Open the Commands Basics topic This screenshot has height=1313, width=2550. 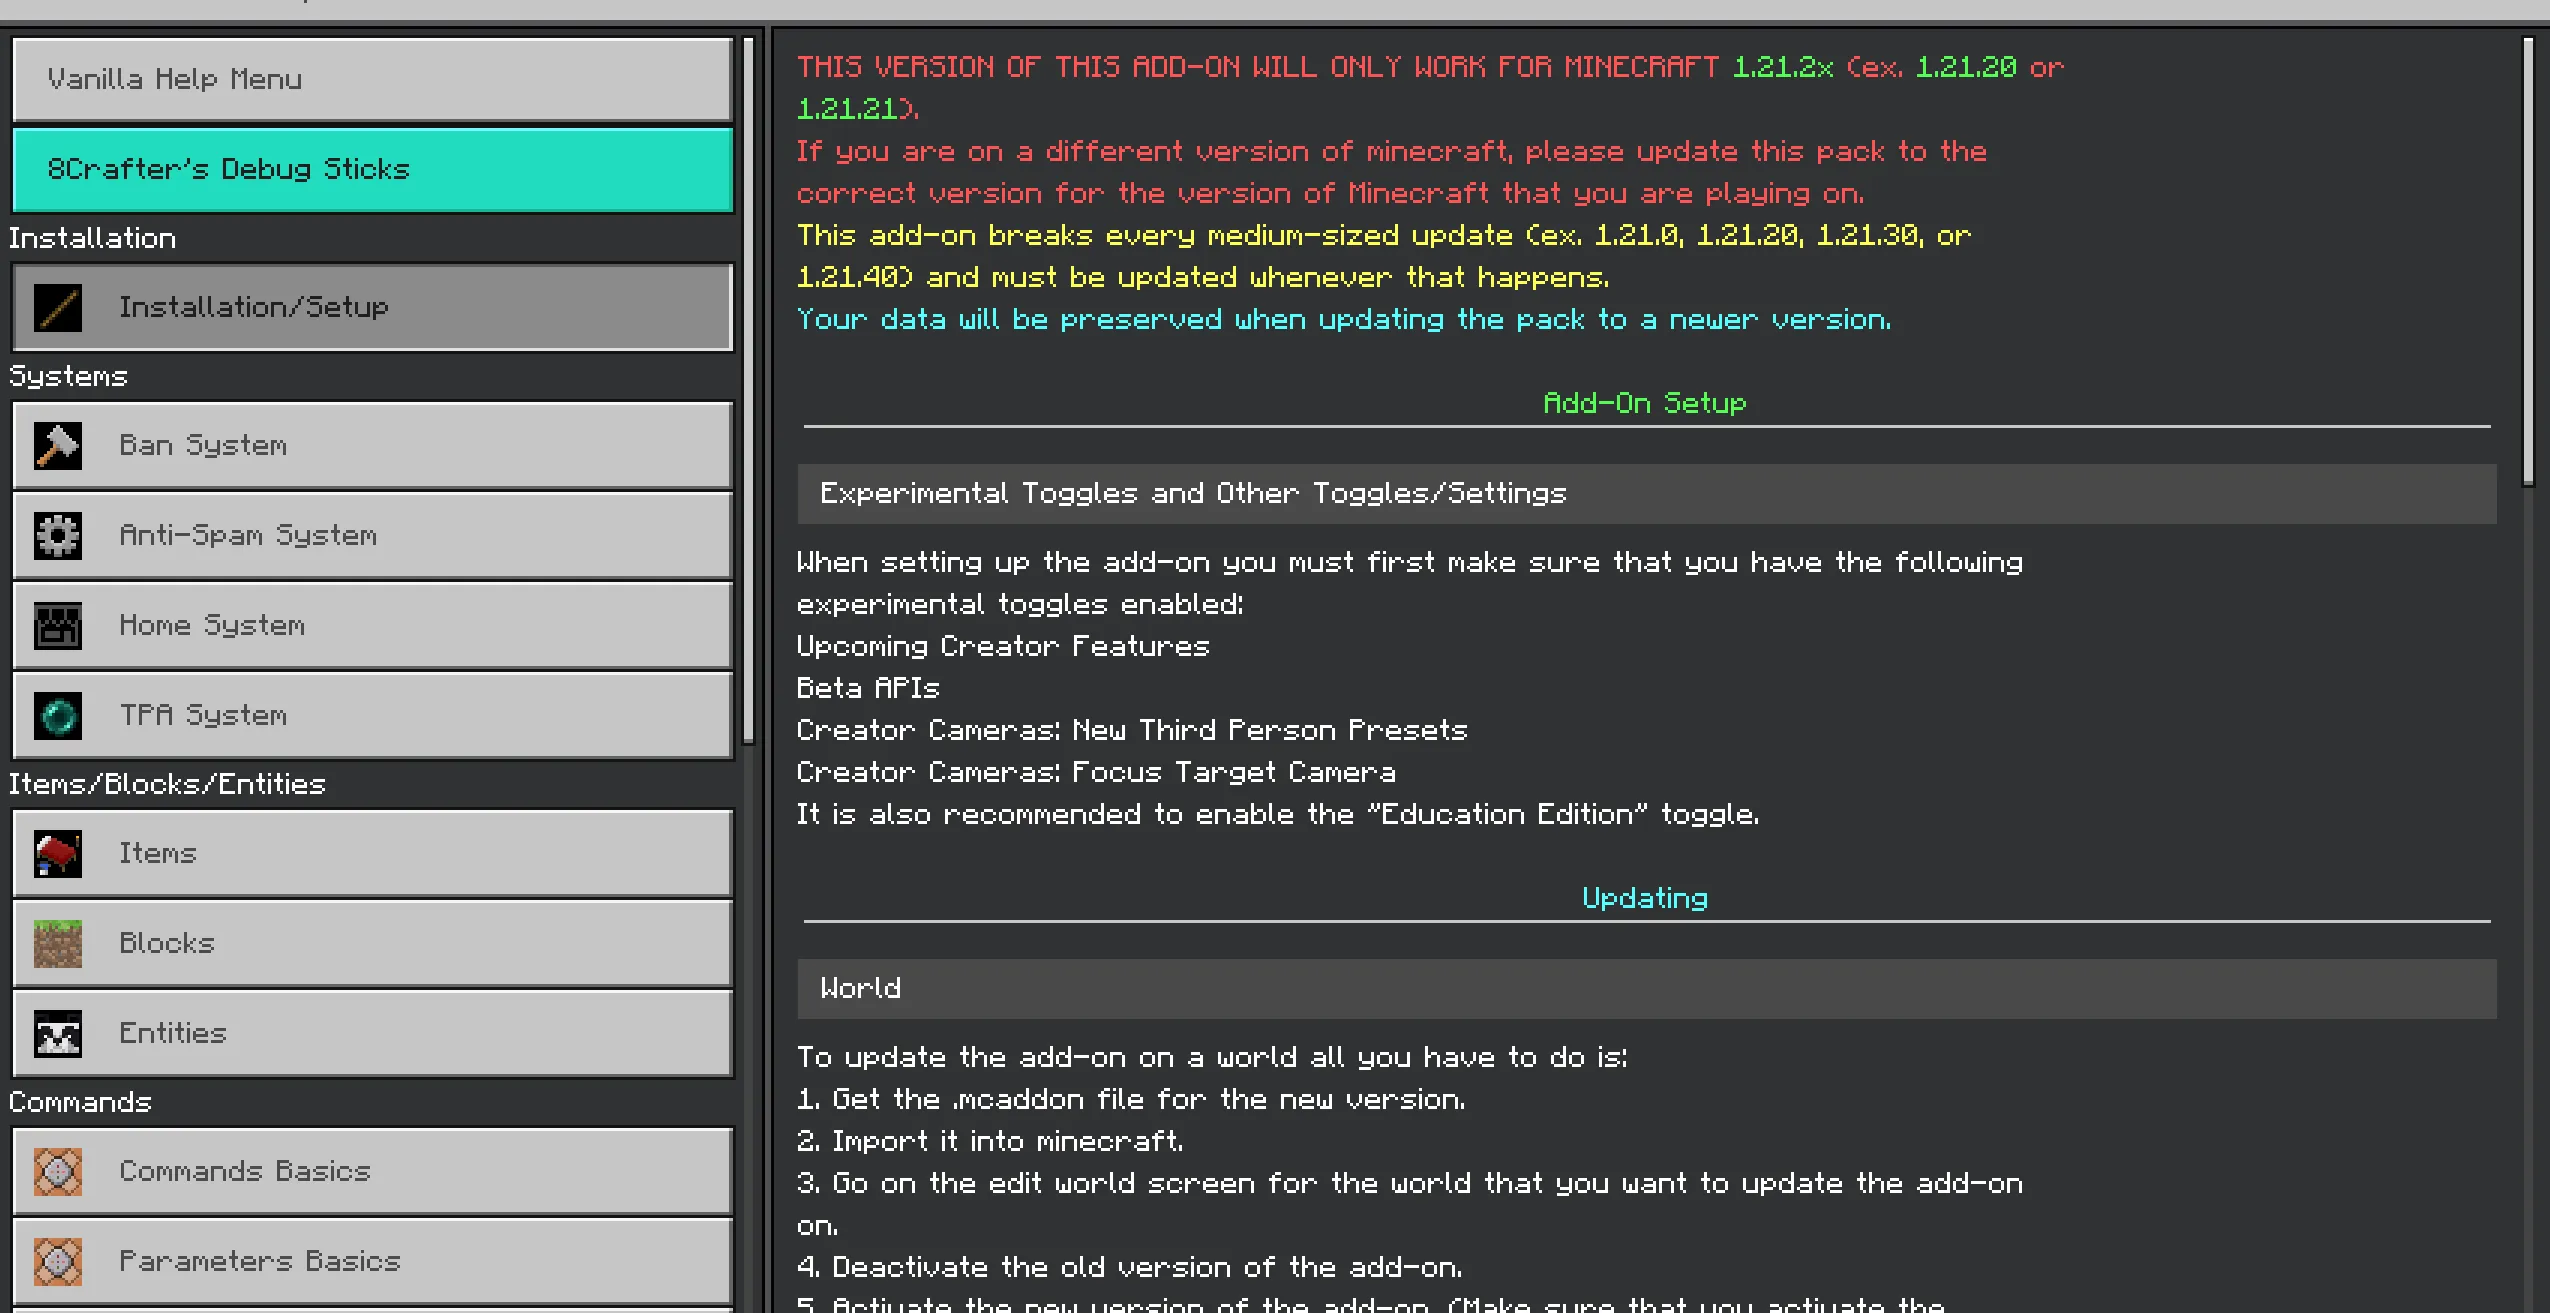click(x=372, y=1171)
